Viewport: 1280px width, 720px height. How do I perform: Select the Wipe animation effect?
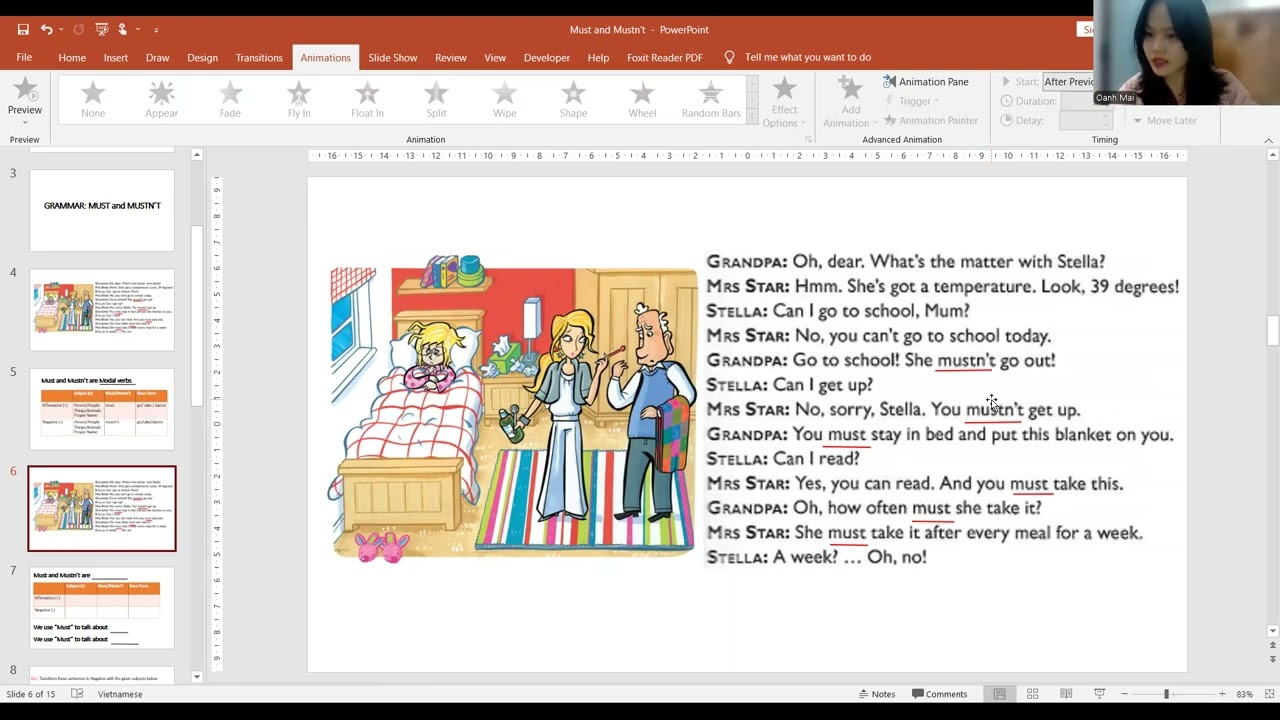coord(505,101)
